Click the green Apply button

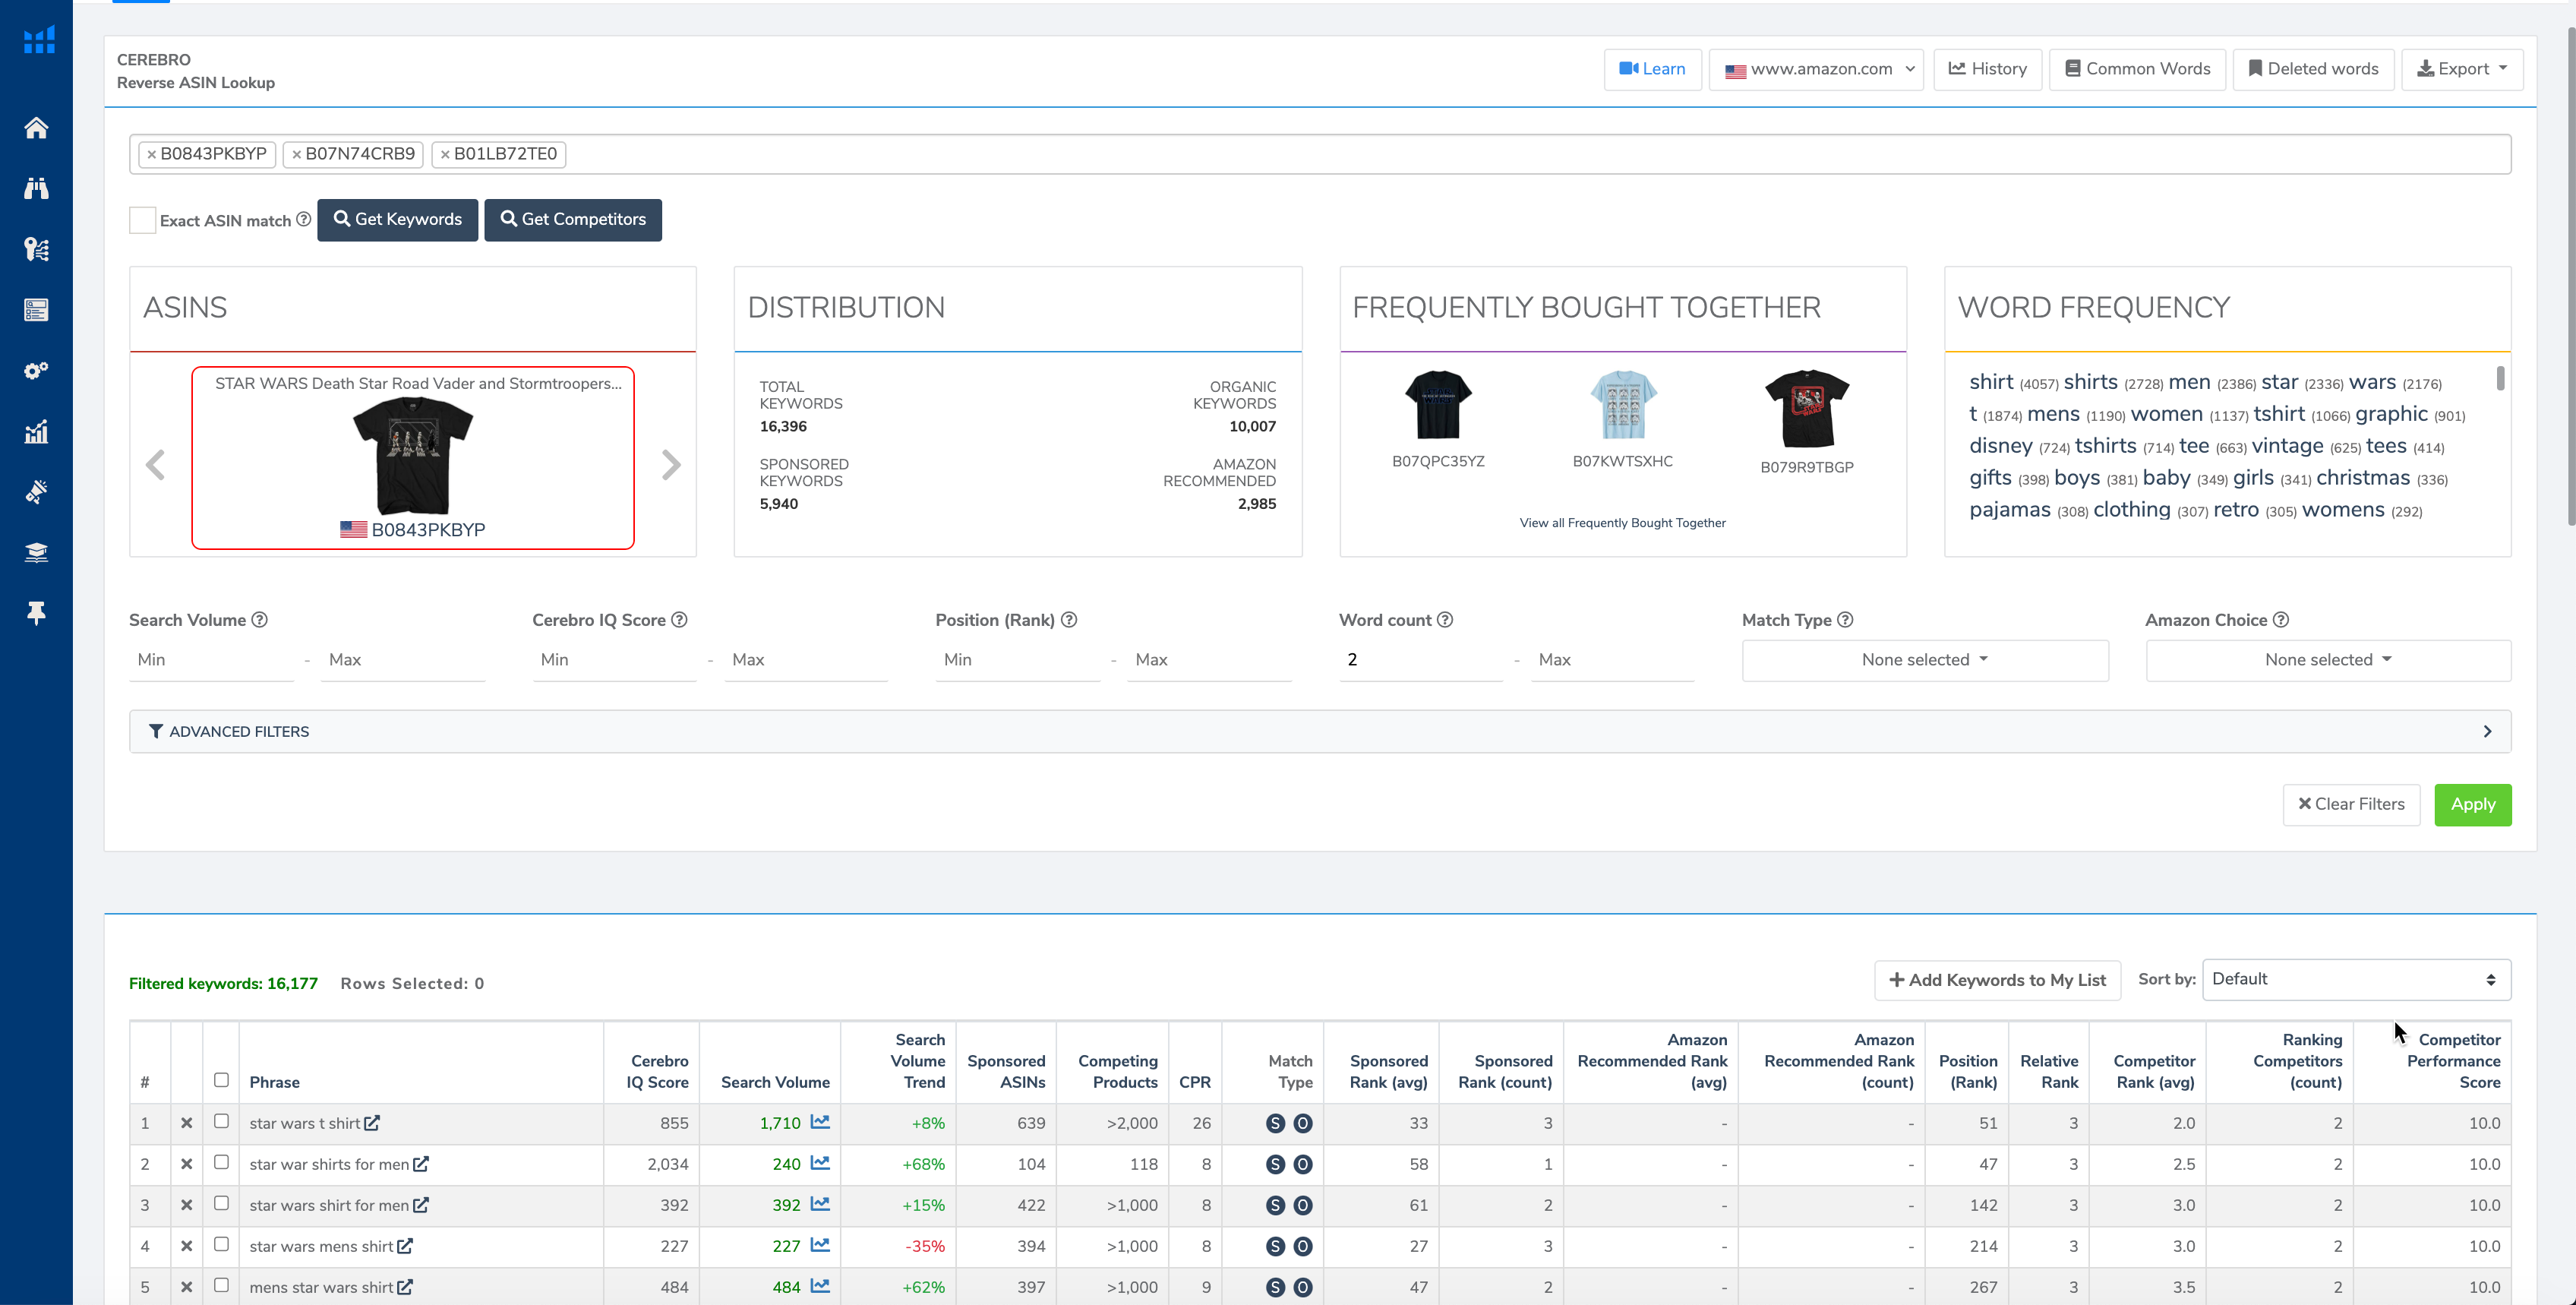[2472, 805]
